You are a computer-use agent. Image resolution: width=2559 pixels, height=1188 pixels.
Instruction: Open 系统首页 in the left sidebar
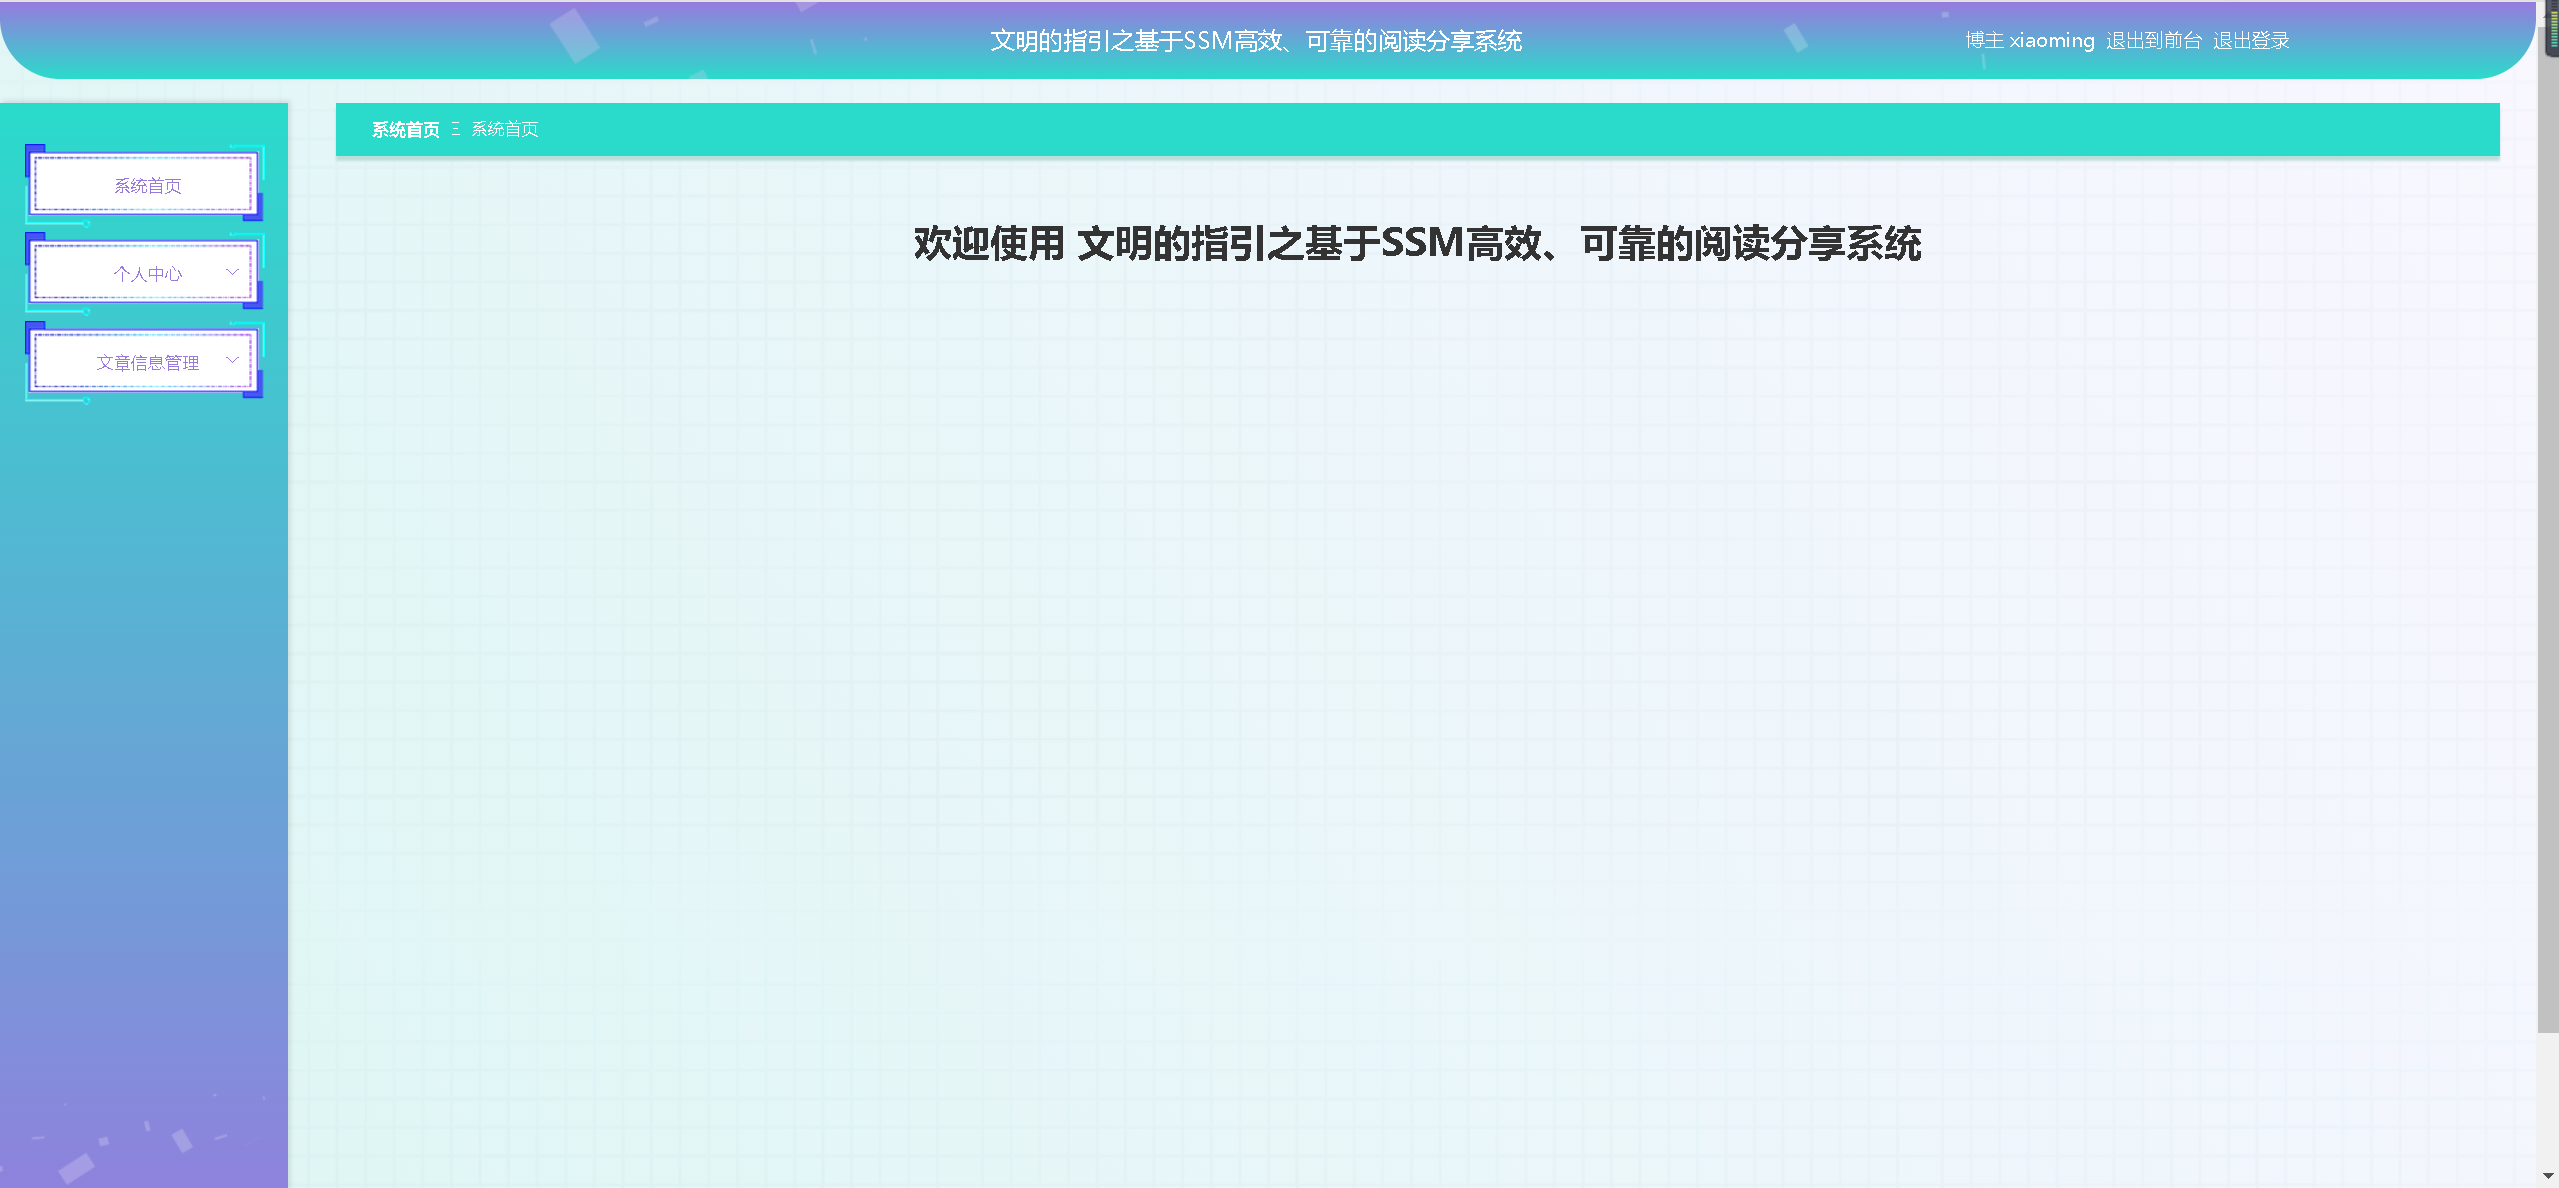pyautogui.click(x=147, y=186)
